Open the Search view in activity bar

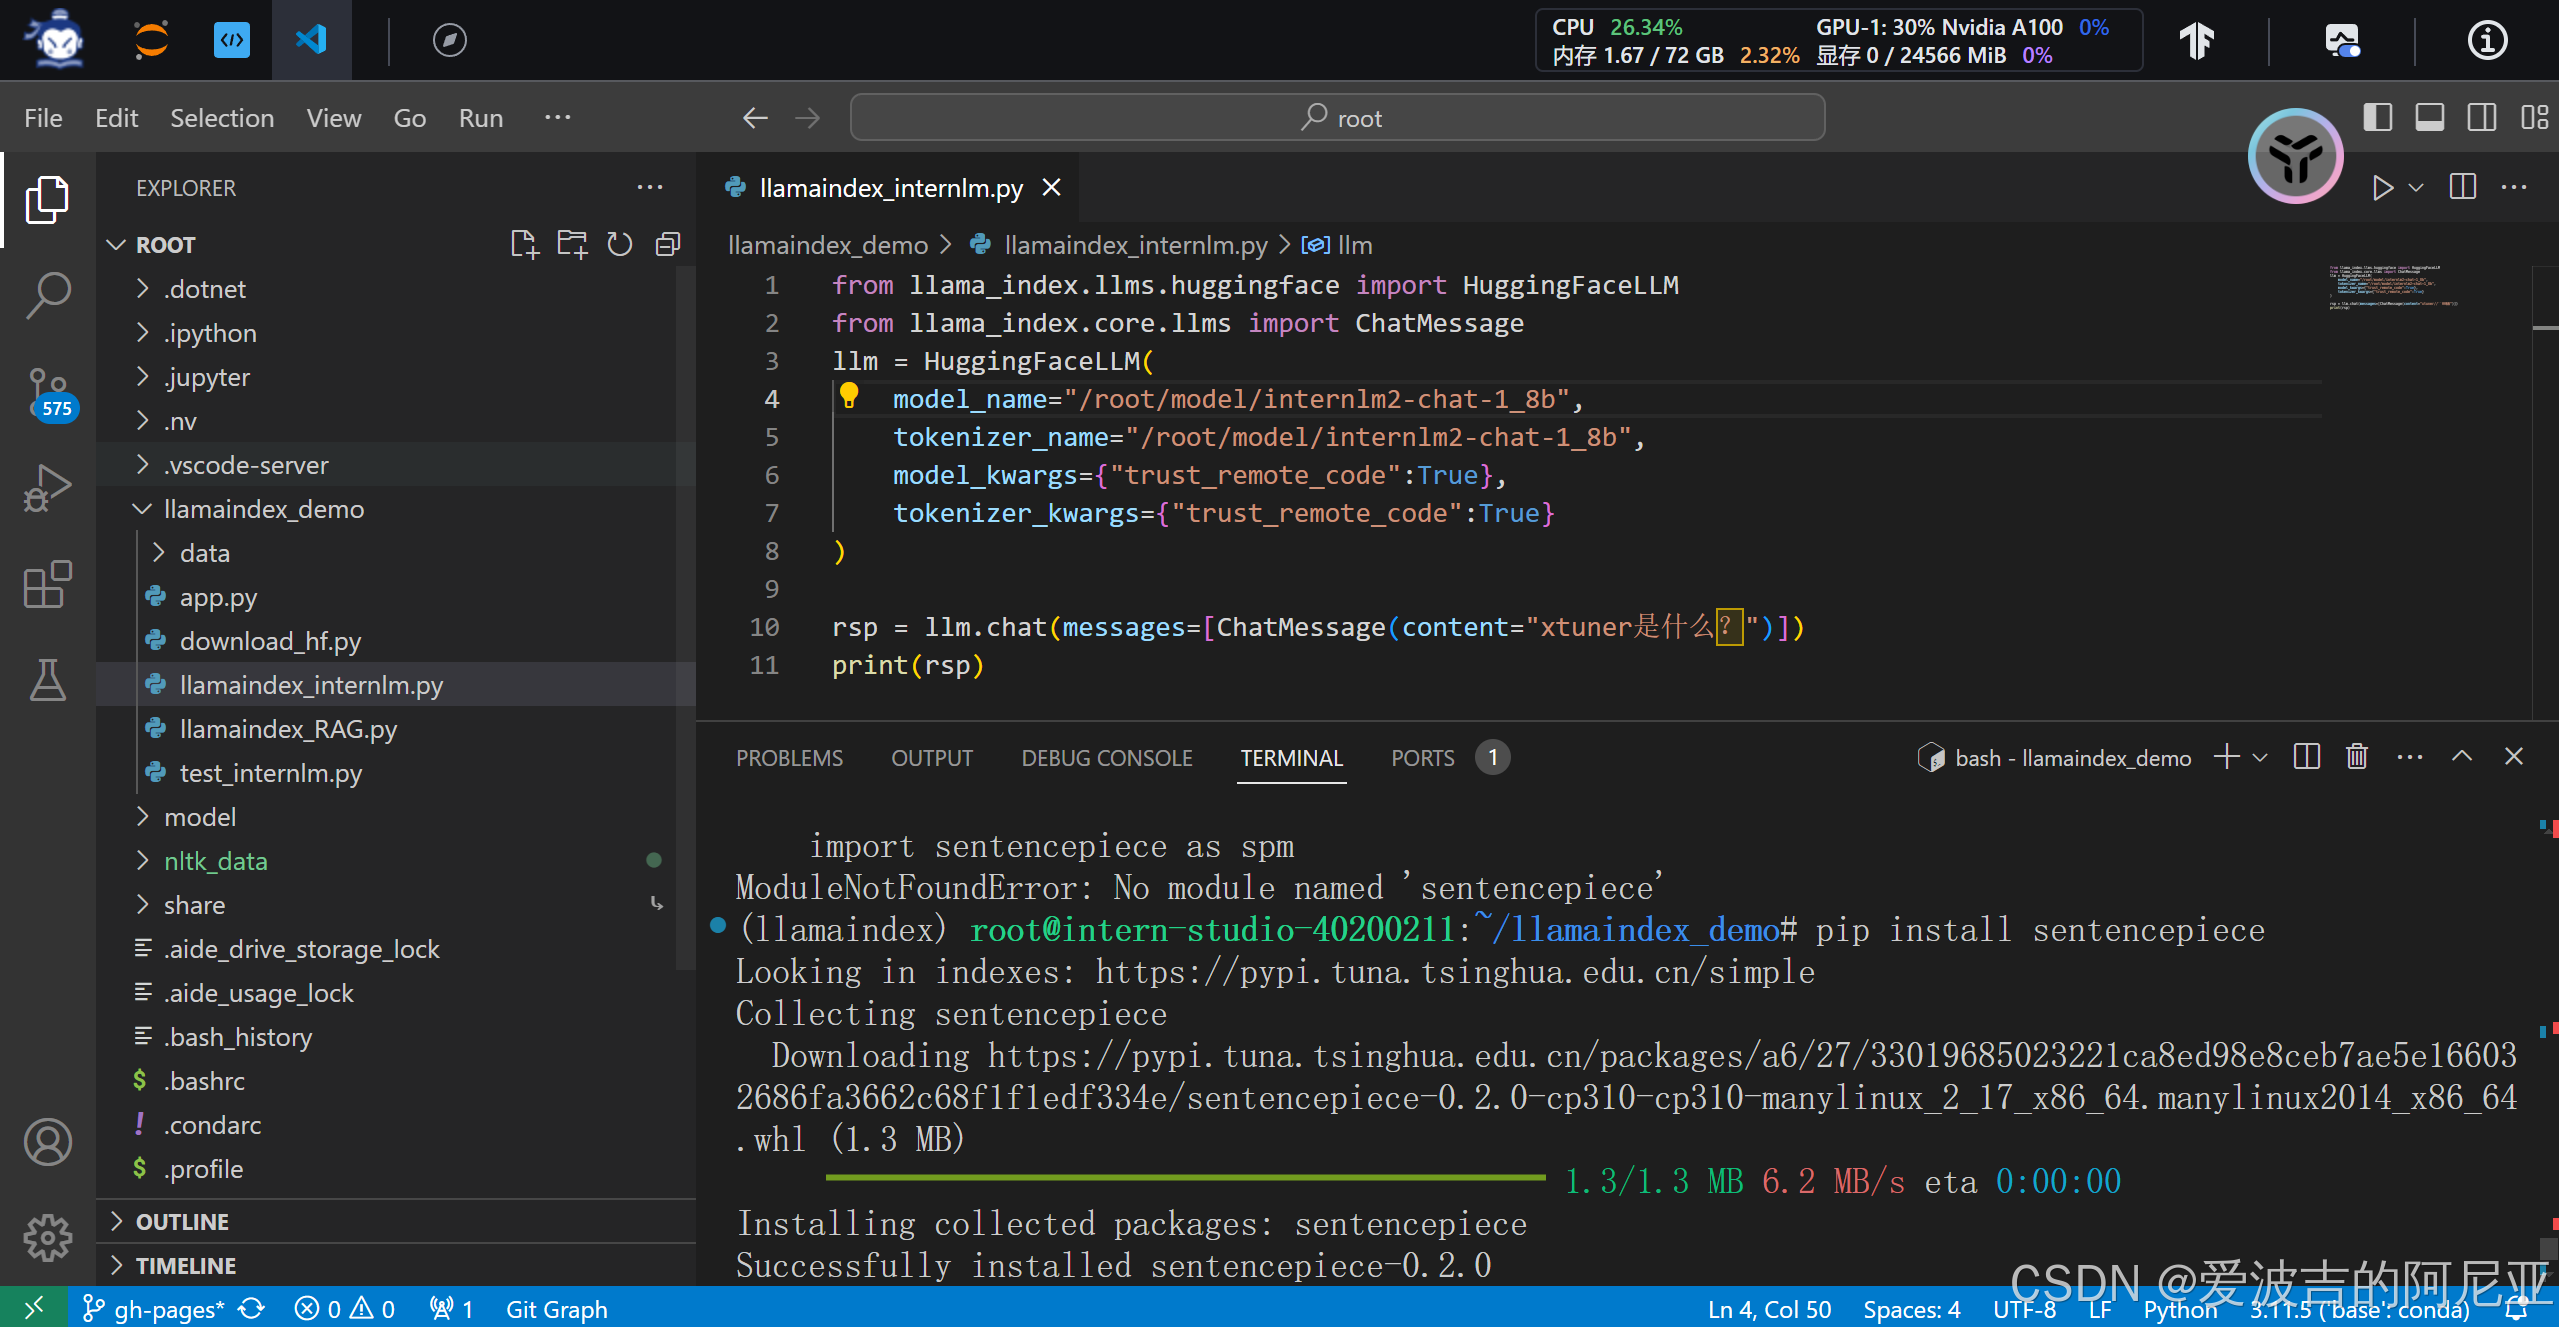[47, 295]
